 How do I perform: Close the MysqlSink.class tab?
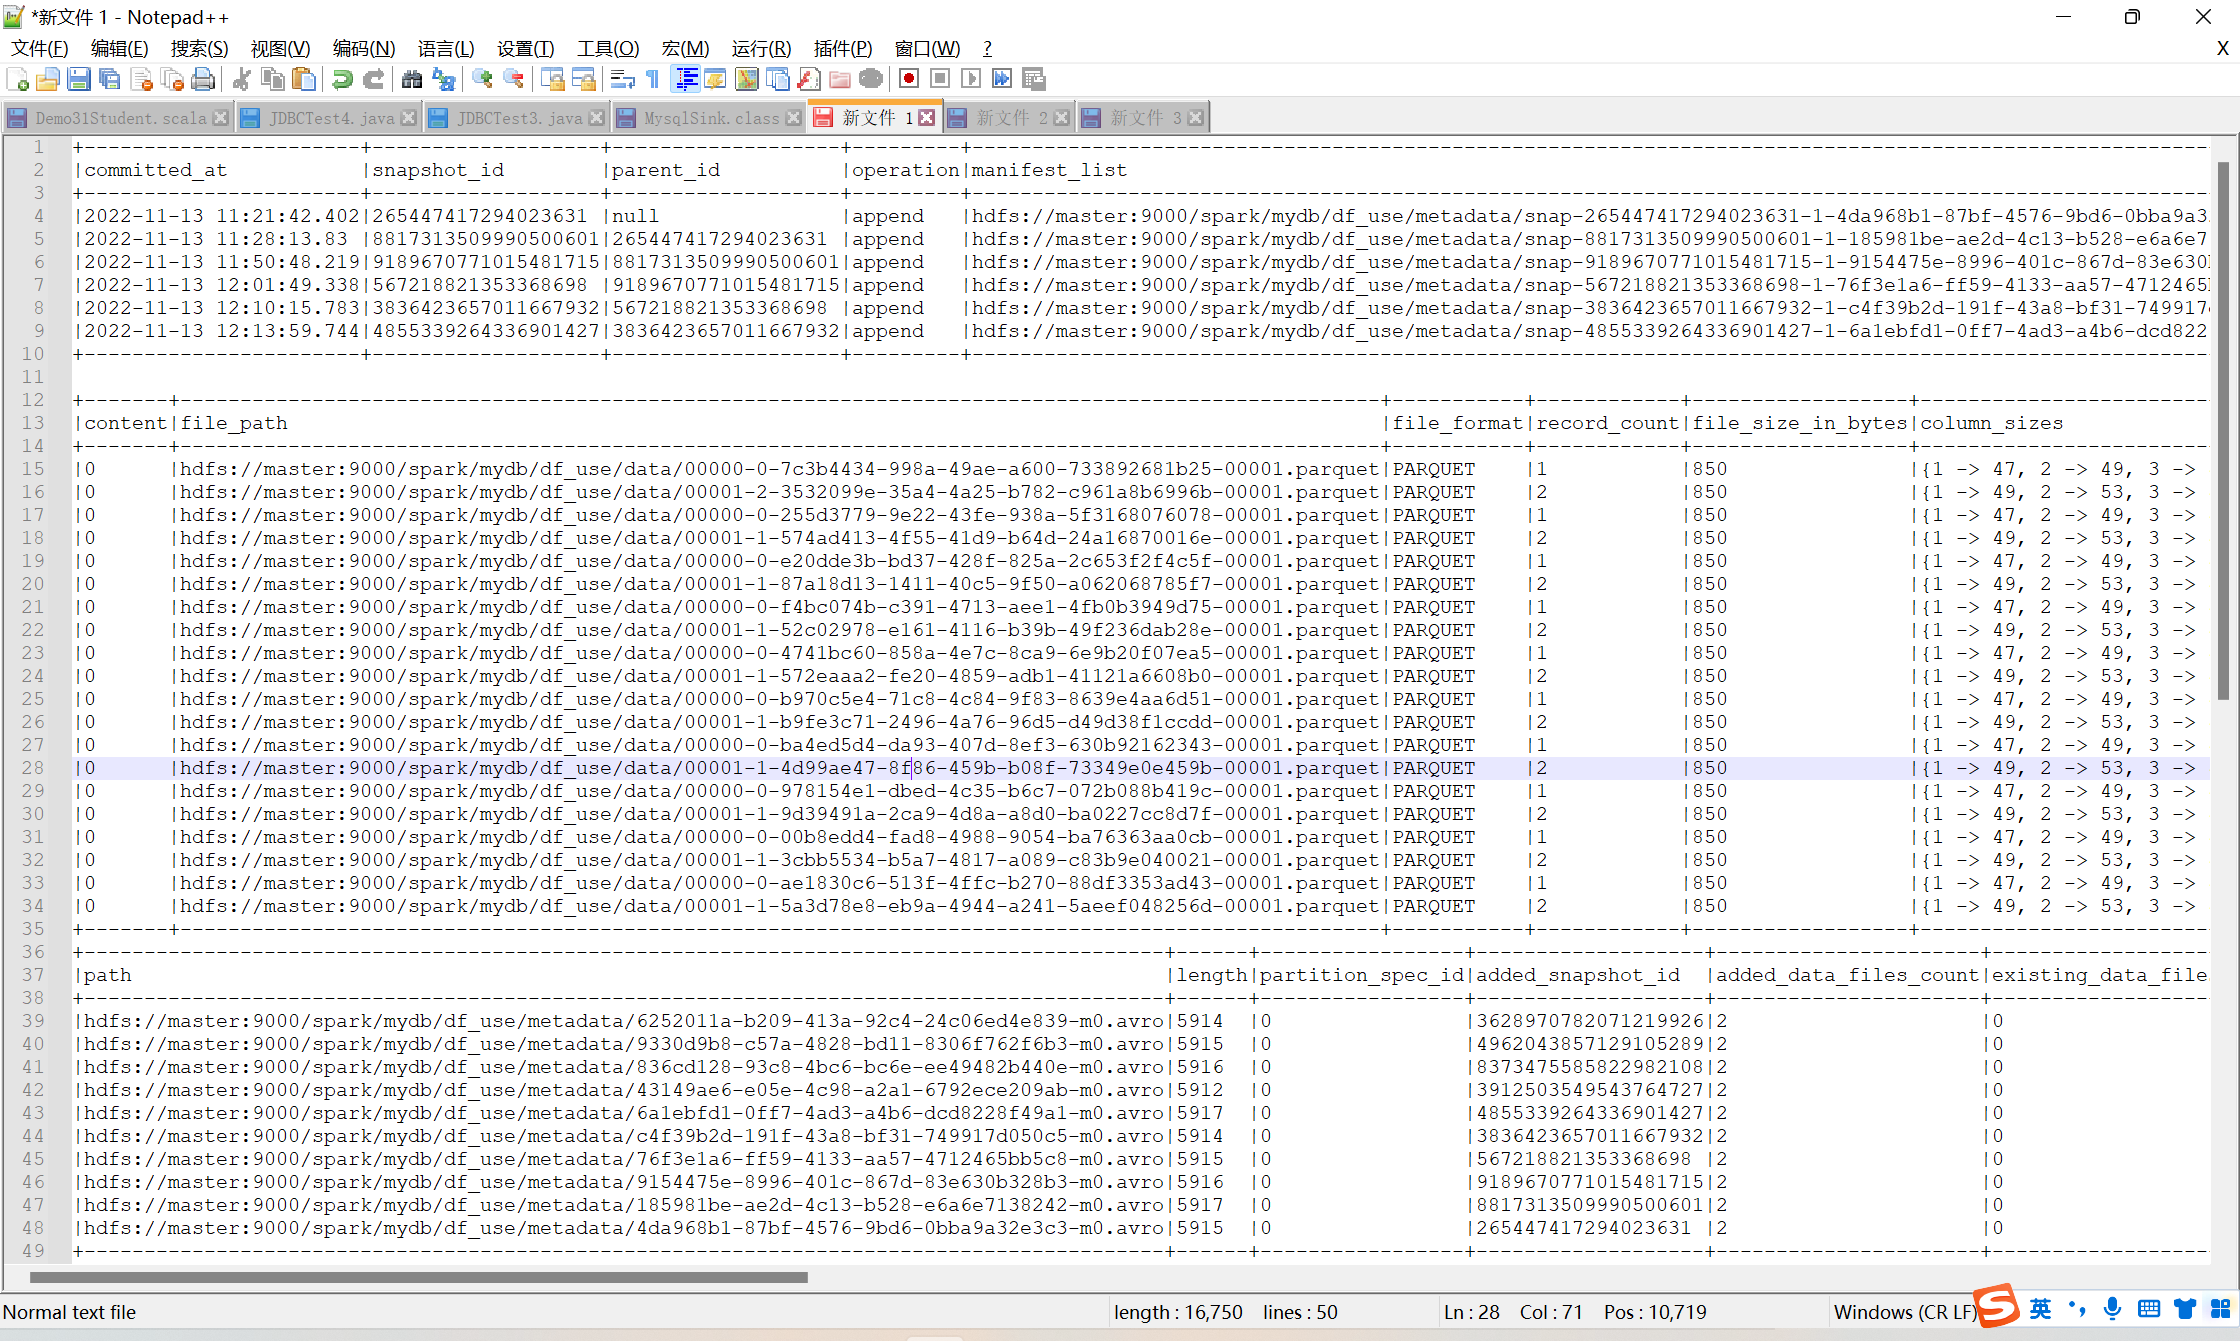(x=793, y=118)
